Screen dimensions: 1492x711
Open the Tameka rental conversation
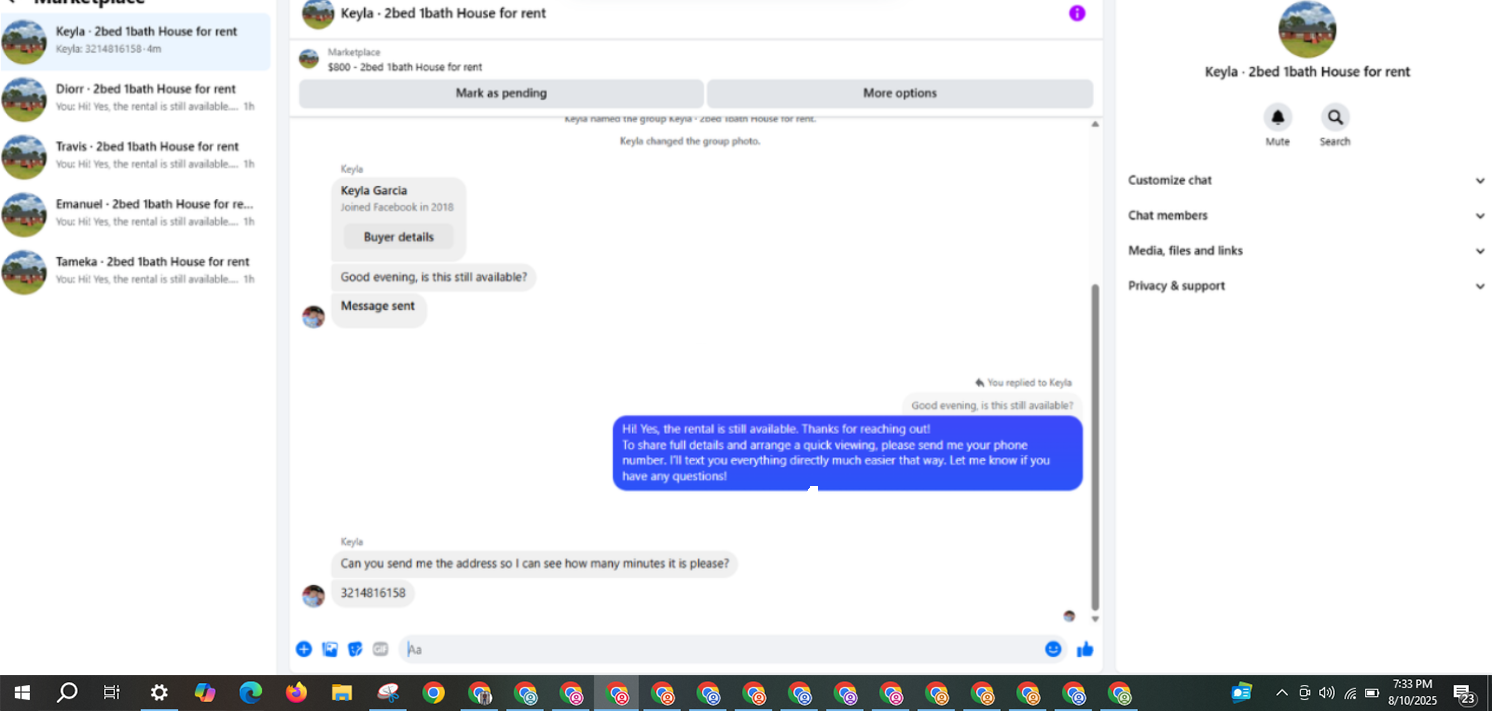[x=135, y=270]
